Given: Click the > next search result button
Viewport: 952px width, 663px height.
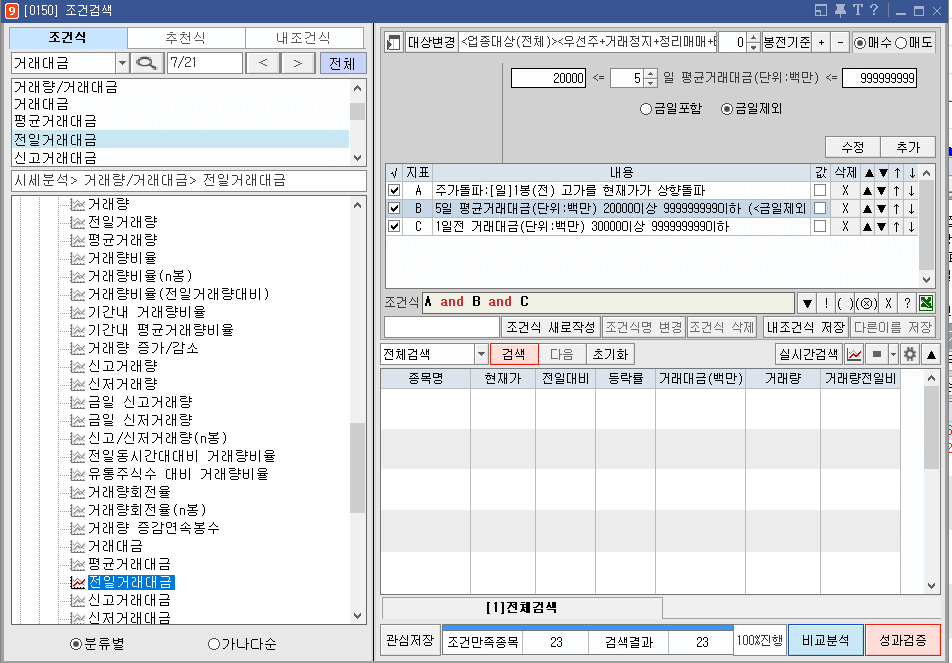Looking at the screenshot, I should (x=298, y=63).
